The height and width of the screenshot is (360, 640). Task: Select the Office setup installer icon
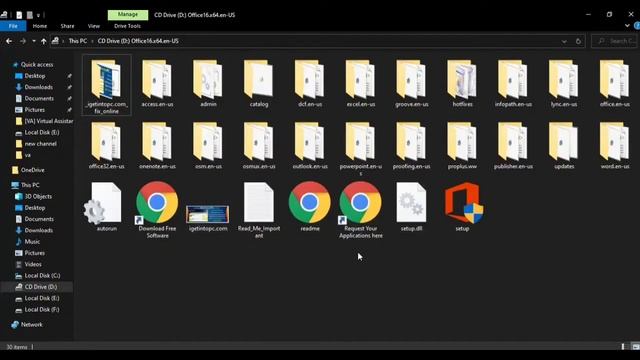(464, 203)
